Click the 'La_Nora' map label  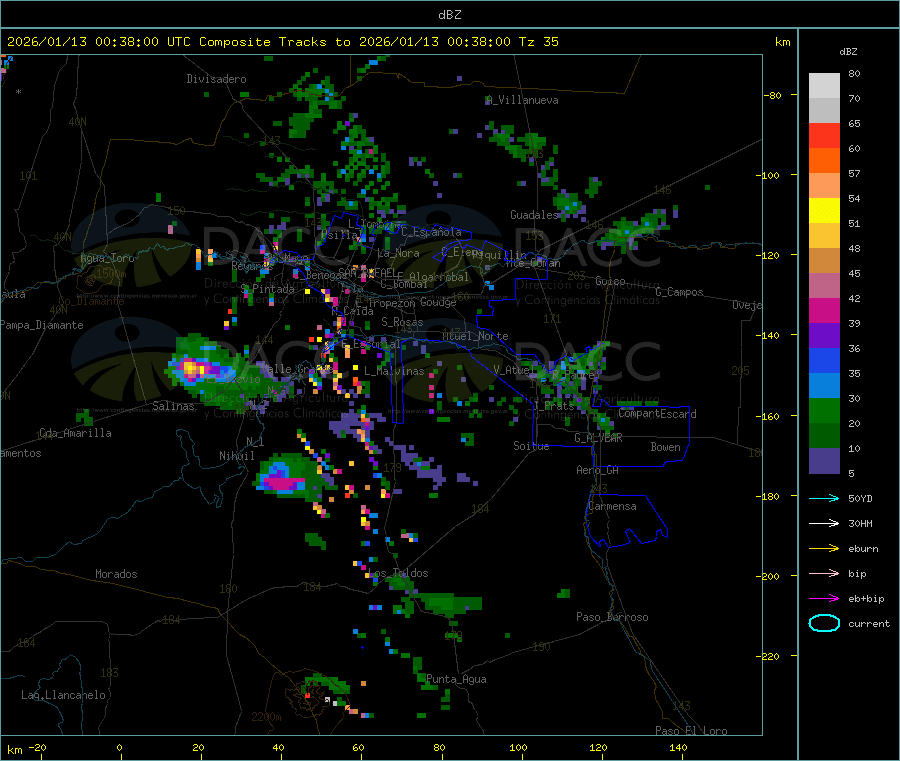click(398, 253)
